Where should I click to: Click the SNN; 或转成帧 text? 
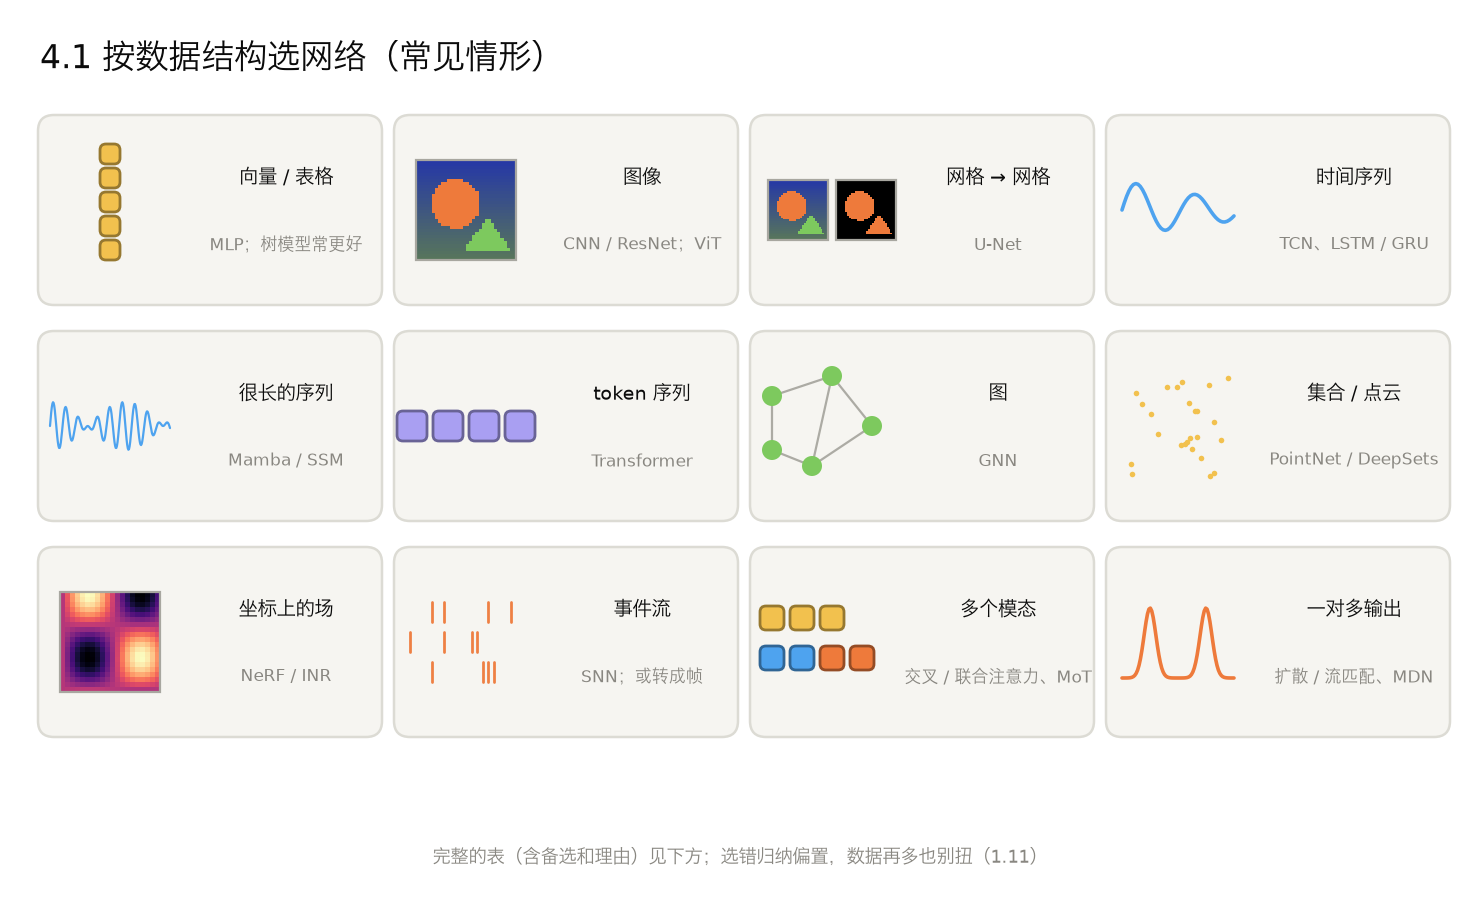pos(642,677)
